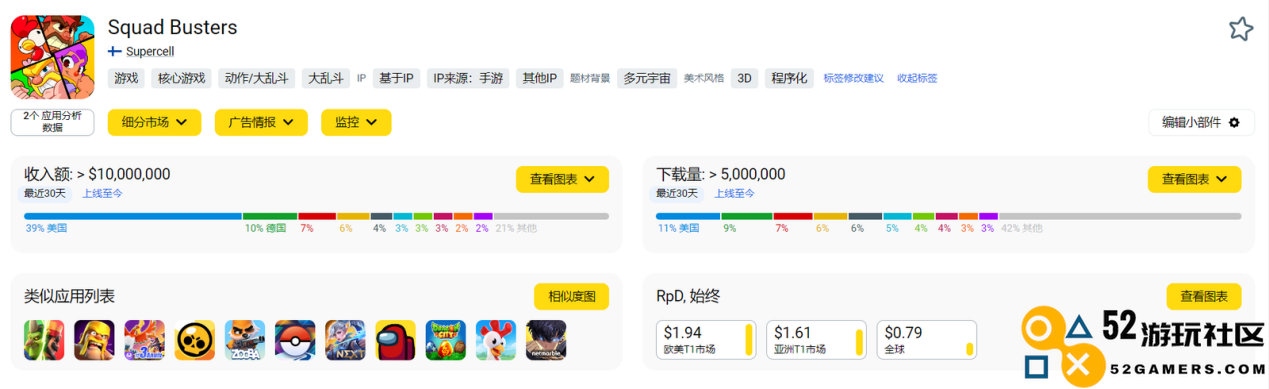1269x389 pixels.
Task: Select the 3D art style tag
Action: [x=744, y=78]
